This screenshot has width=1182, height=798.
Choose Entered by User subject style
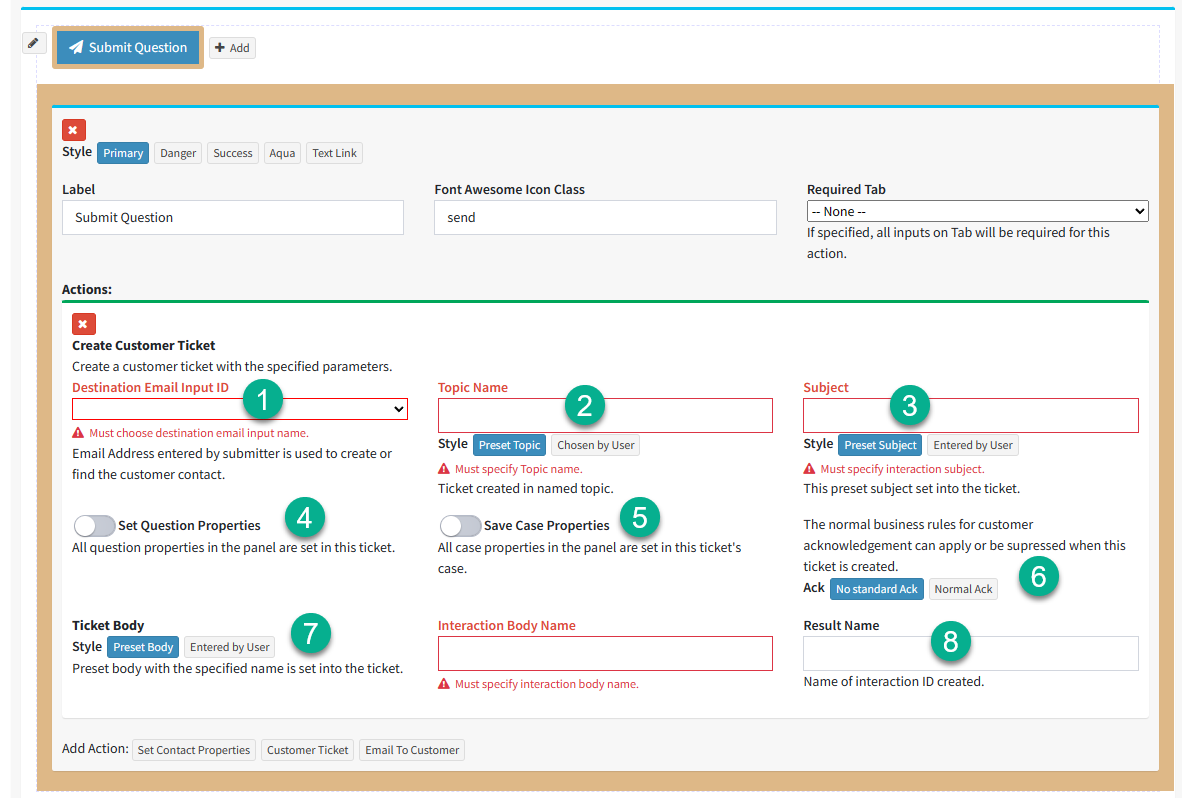click(x=972, y=445)
